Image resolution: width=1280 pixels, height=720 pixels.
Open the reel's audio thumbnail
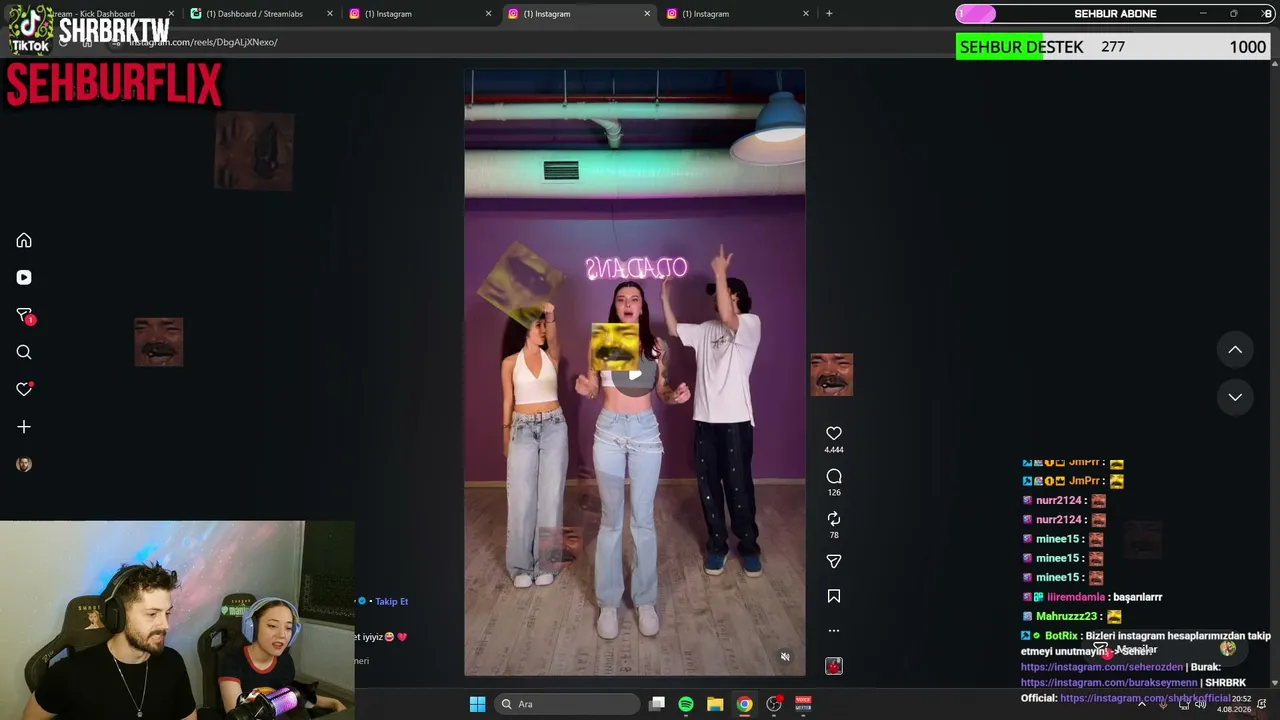click(834, 666)
